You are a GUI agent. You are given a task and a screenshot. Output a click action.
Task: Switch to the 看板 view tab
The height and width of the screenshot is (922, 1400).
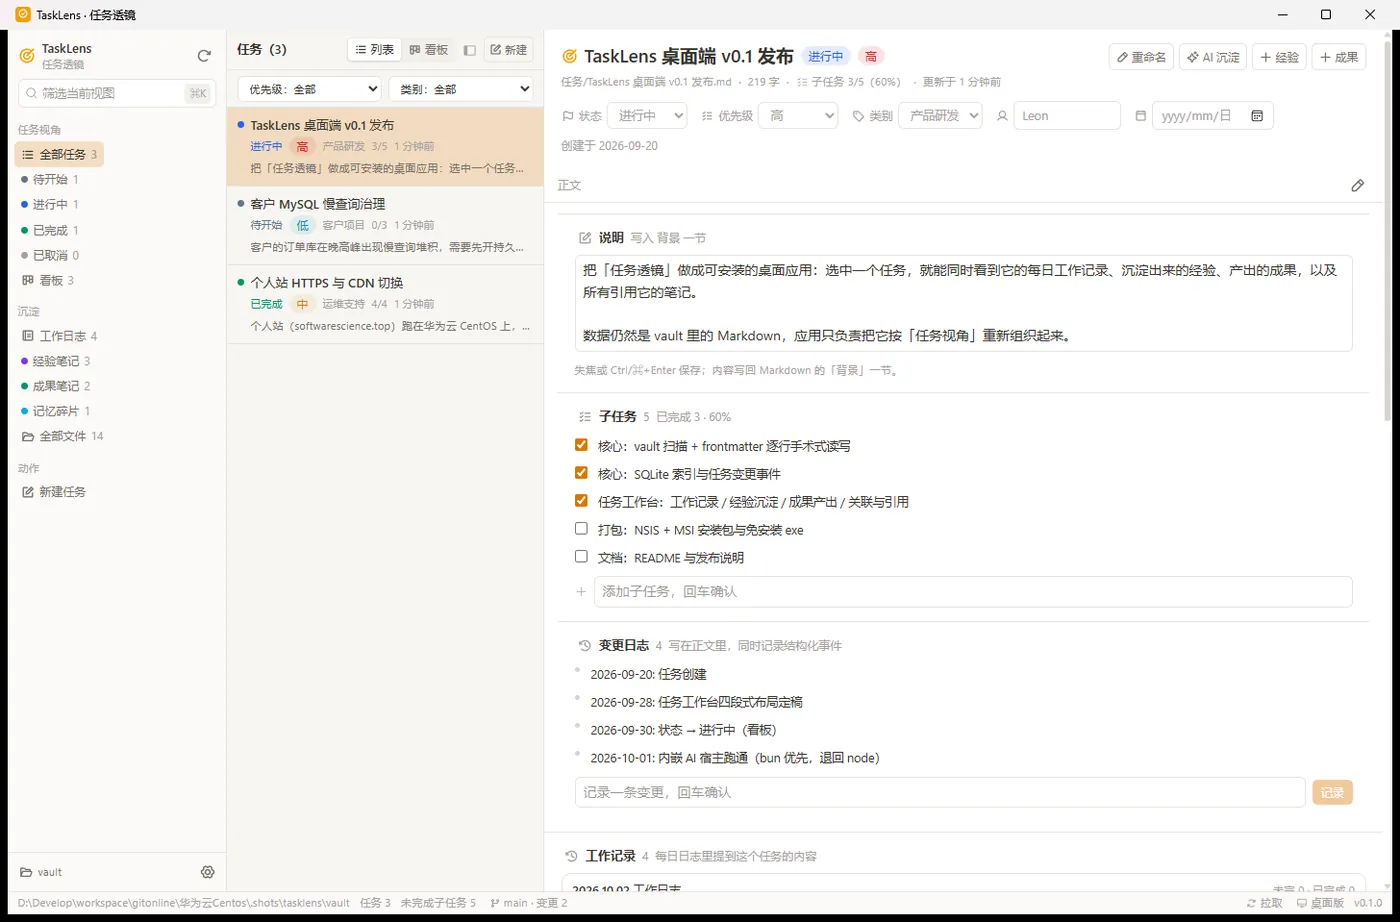(429, 50)
